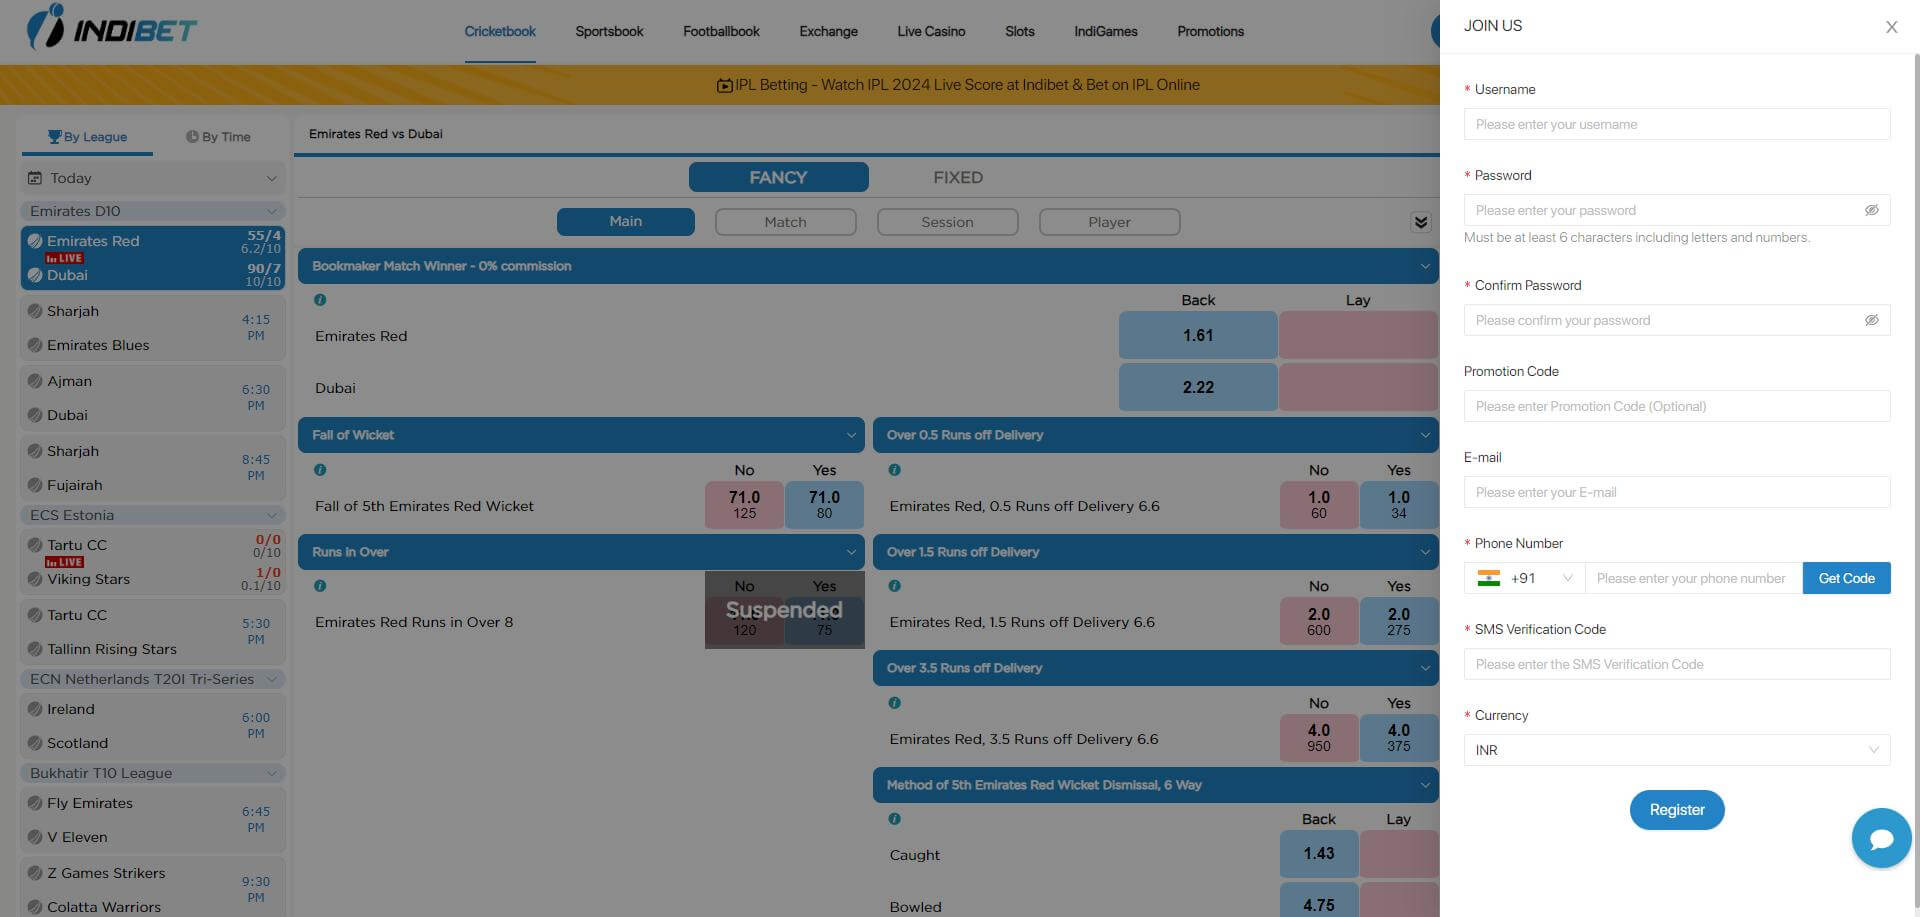Screen dimensions: 1920x917
Task: Click the trophy icon on By League tab
Action: [x=55, y=136]
